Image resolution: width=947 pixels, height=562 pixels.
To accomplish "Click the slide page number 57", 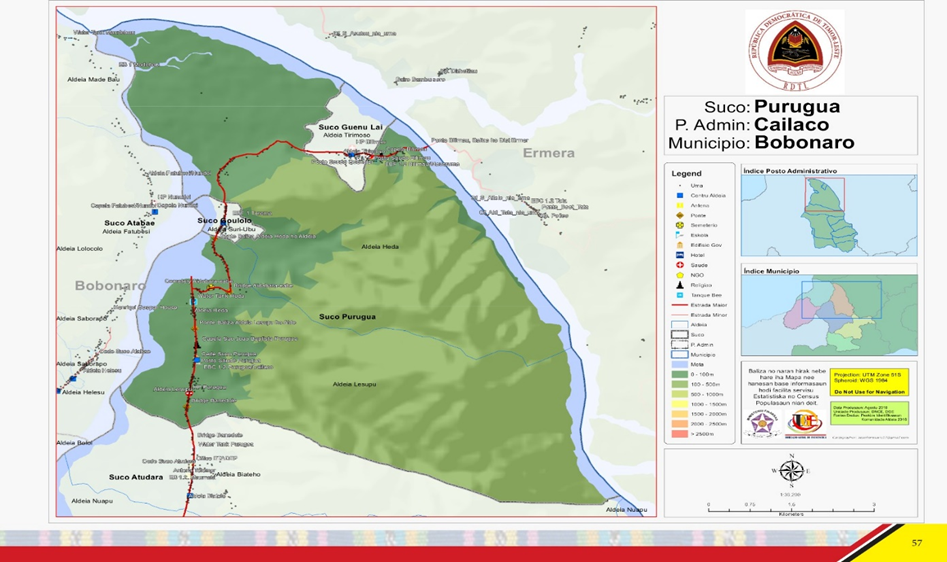I will [x=917, y=542].
